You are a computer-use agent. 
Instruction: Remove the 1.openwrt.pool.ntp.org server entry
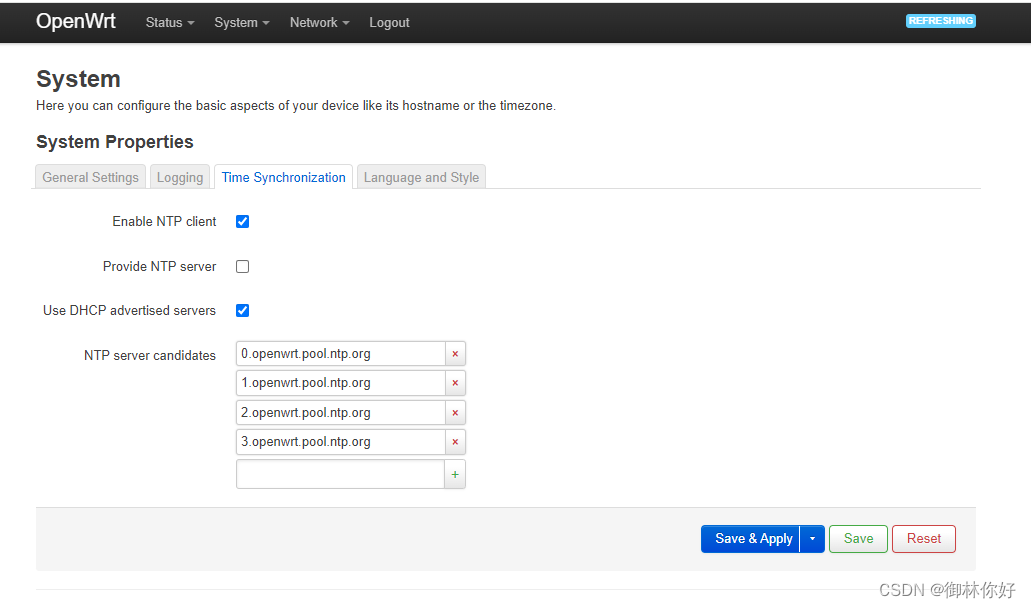(x=455, y=383)
